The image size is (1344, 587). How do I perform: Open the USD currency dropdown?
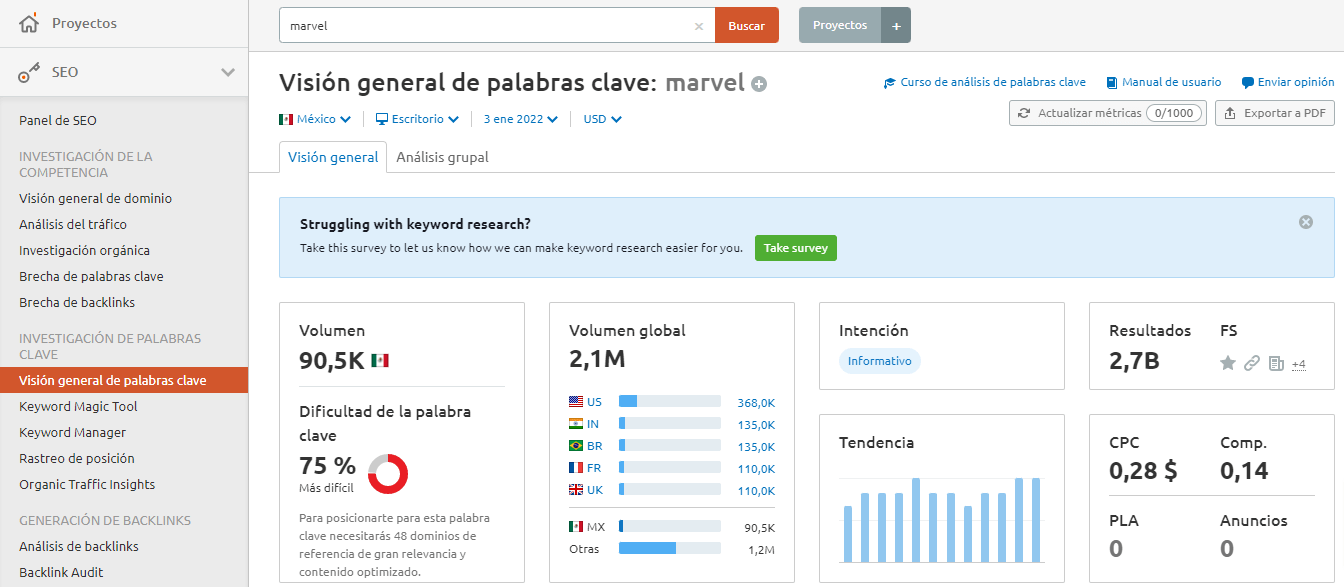(603, 119)
